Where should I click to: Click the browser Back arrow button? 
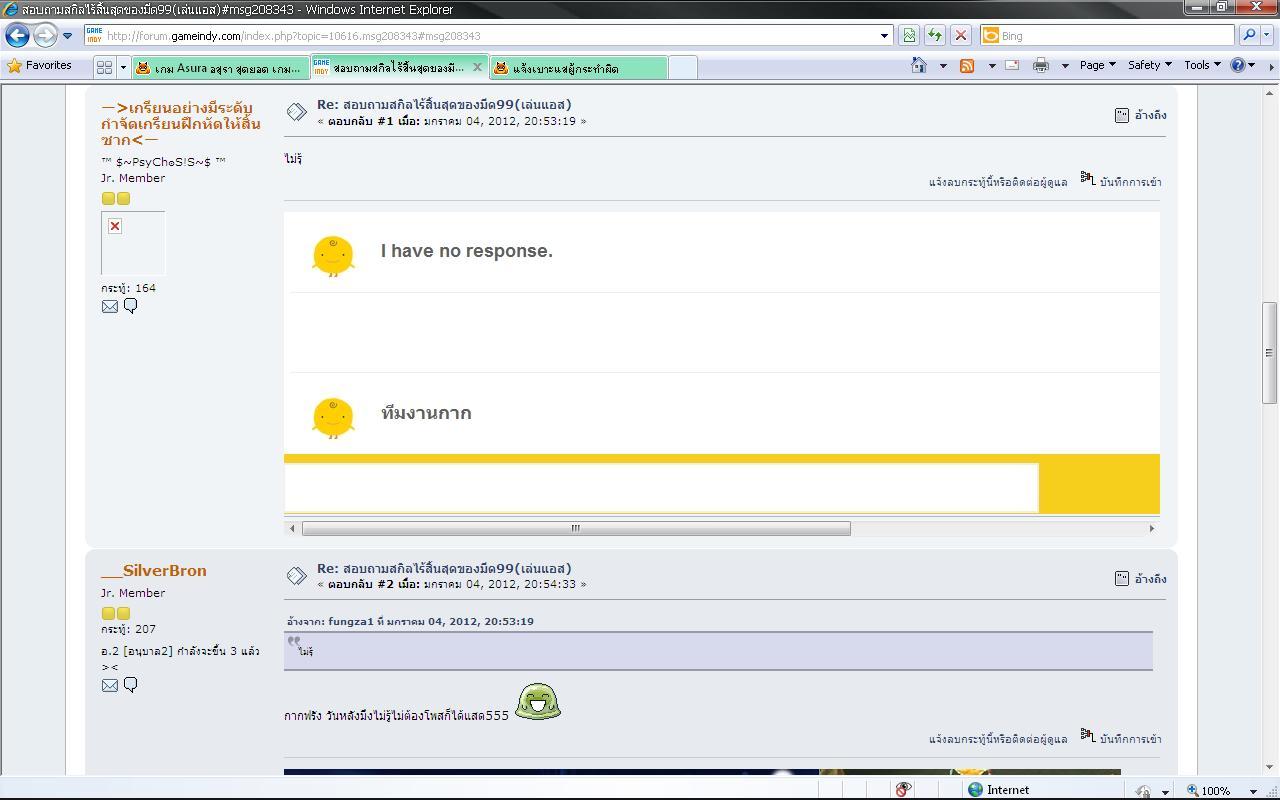[17, 35]
